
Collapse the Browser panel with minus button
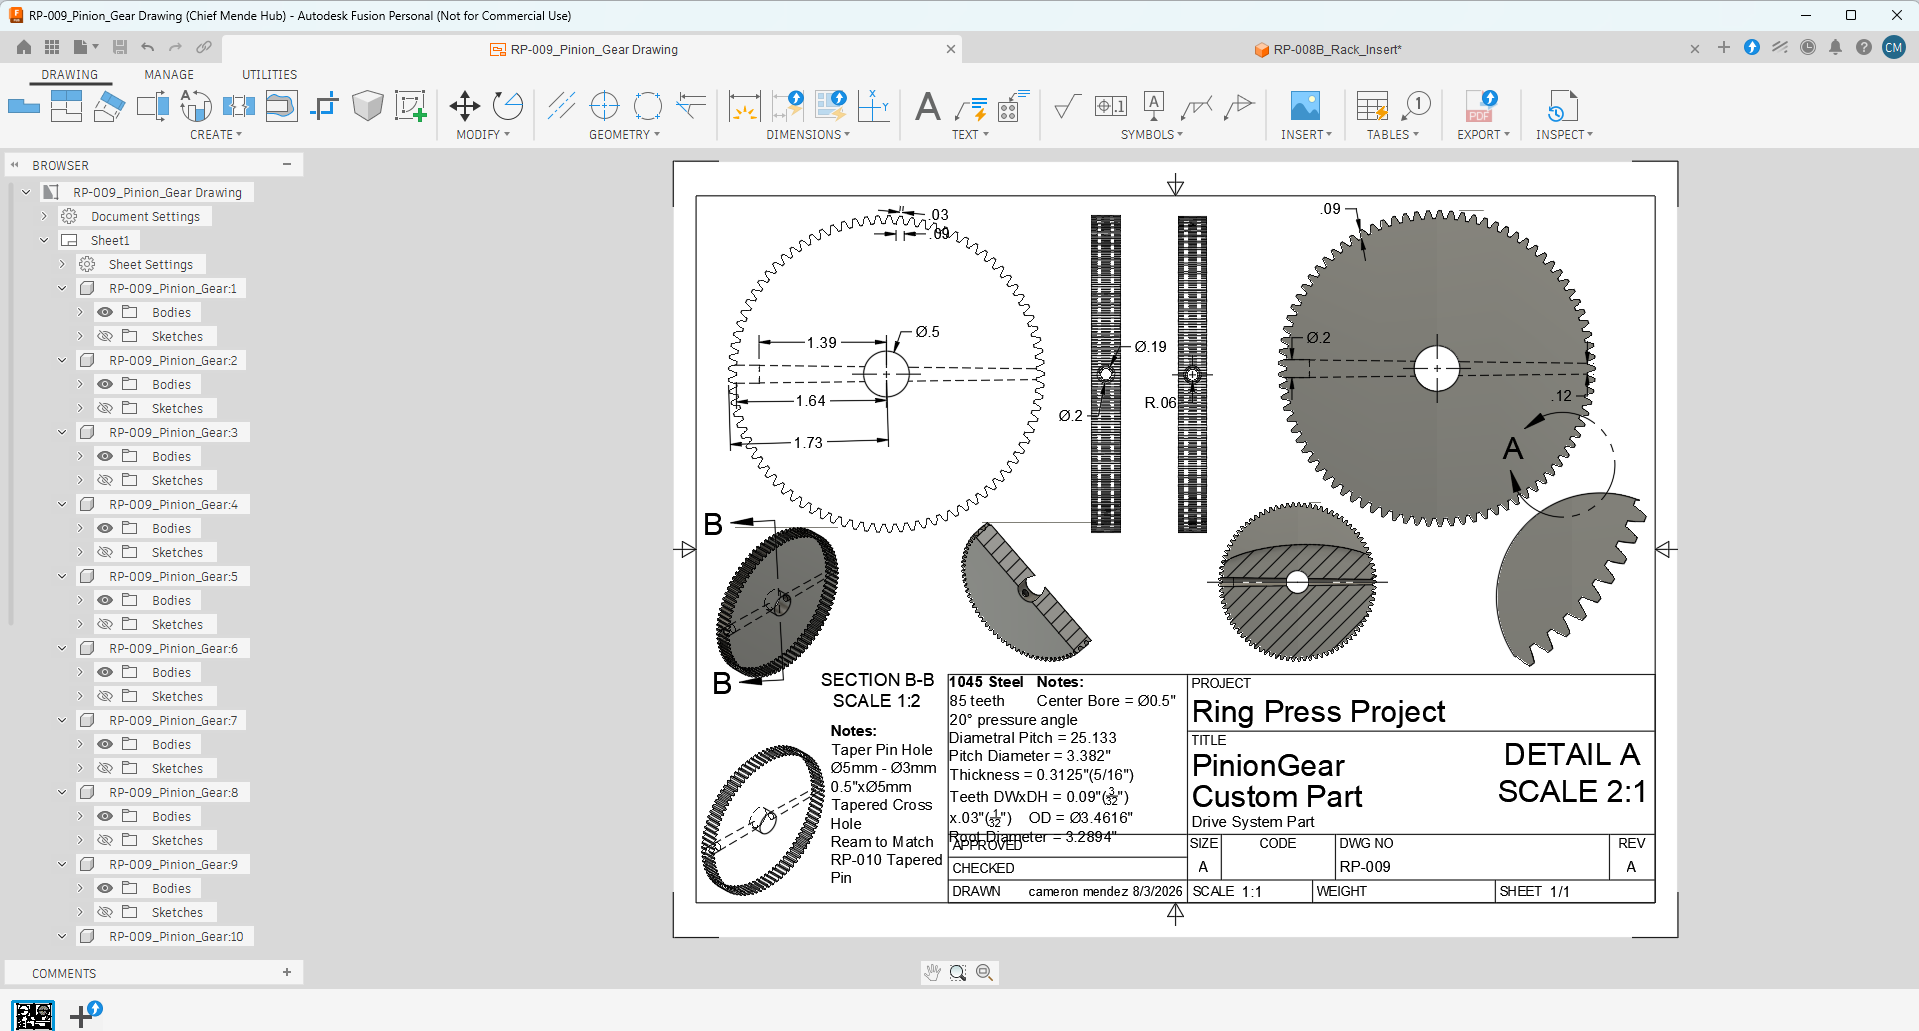point(287,164)
